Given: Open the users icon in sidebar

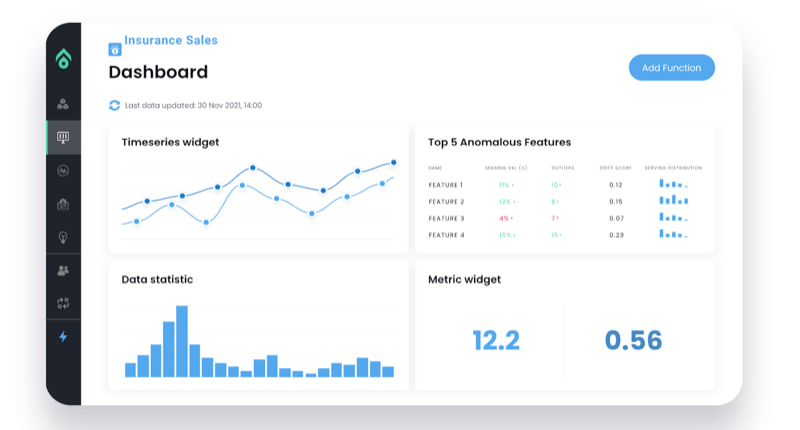Looking at the screenshot, I should [x=63, y=270].
